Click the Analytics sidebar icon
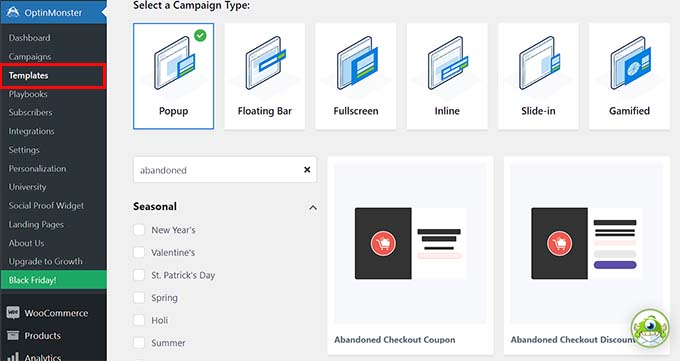The image size is (680, 361). [x=13, y=357]
